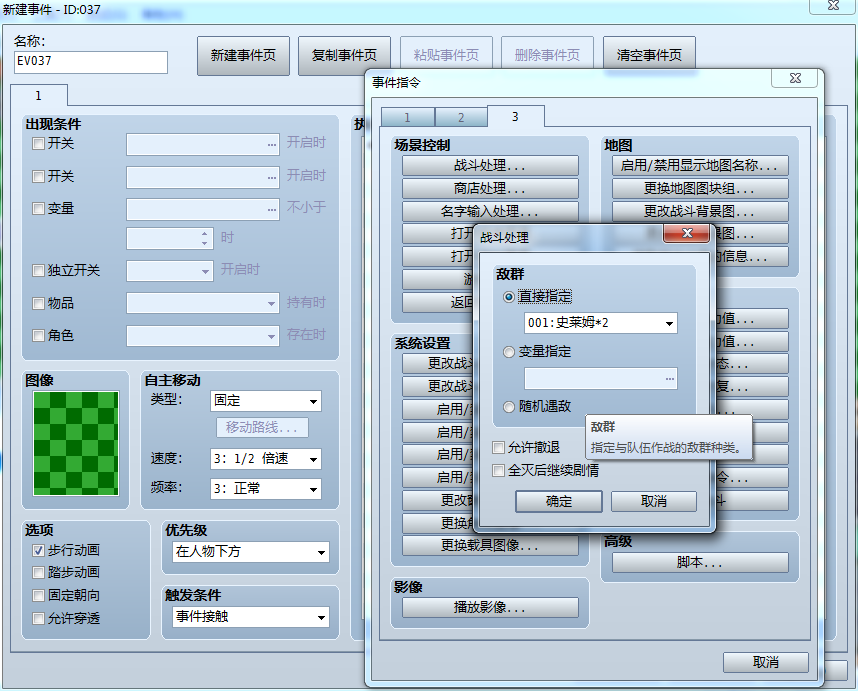
Task: Toggle the 允许穿透 checkbox
Action: point(38,618)
